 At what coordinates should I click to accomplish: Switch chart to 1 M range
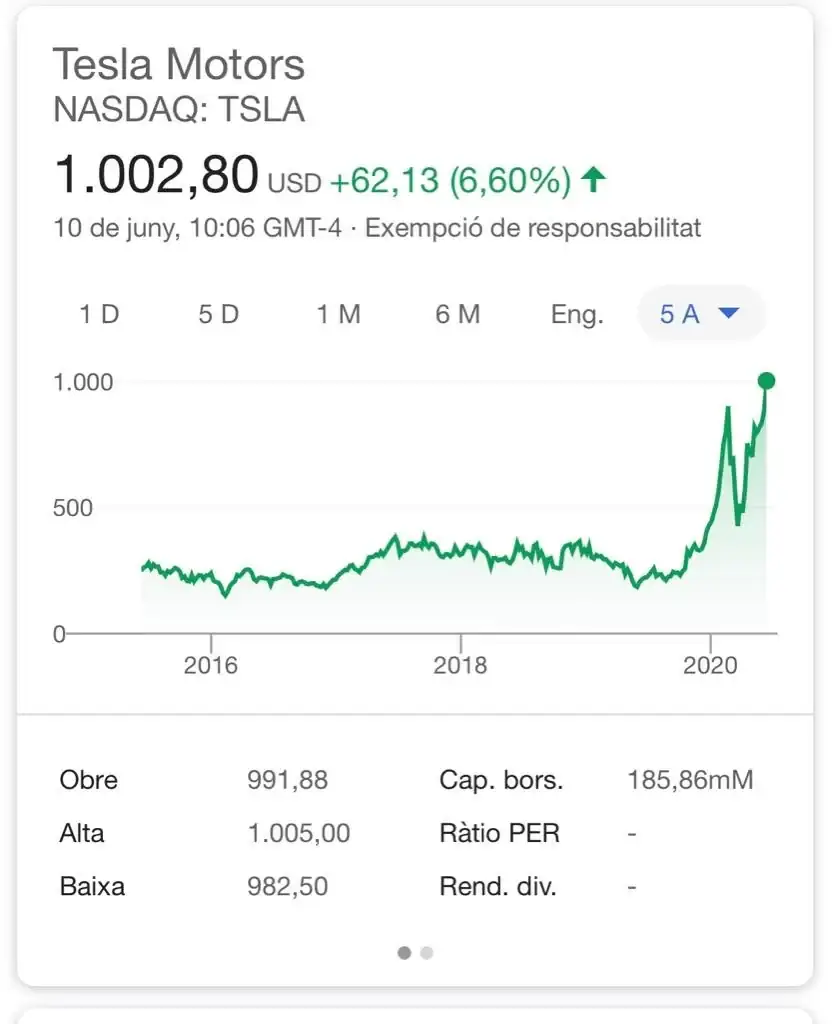338,314
